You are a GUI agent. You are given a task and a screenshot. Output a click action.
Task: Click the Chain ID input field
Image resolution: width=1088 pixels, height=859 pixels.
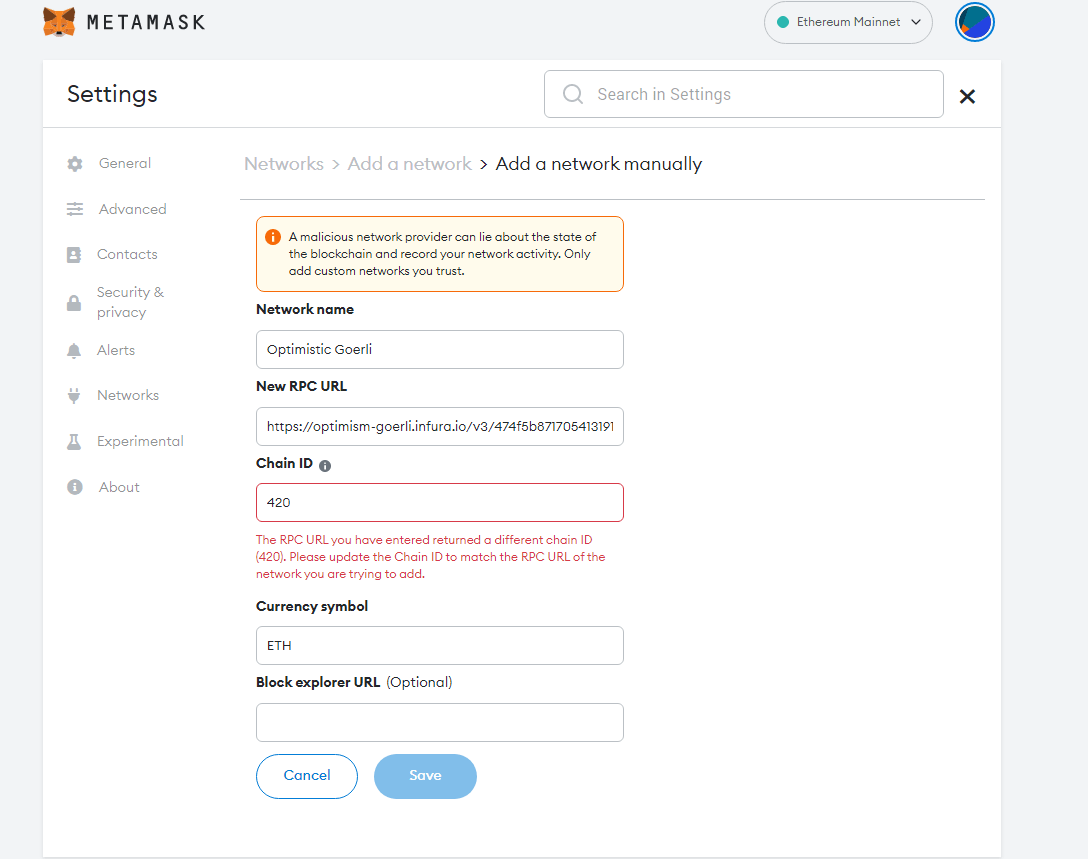coord(440,502)
